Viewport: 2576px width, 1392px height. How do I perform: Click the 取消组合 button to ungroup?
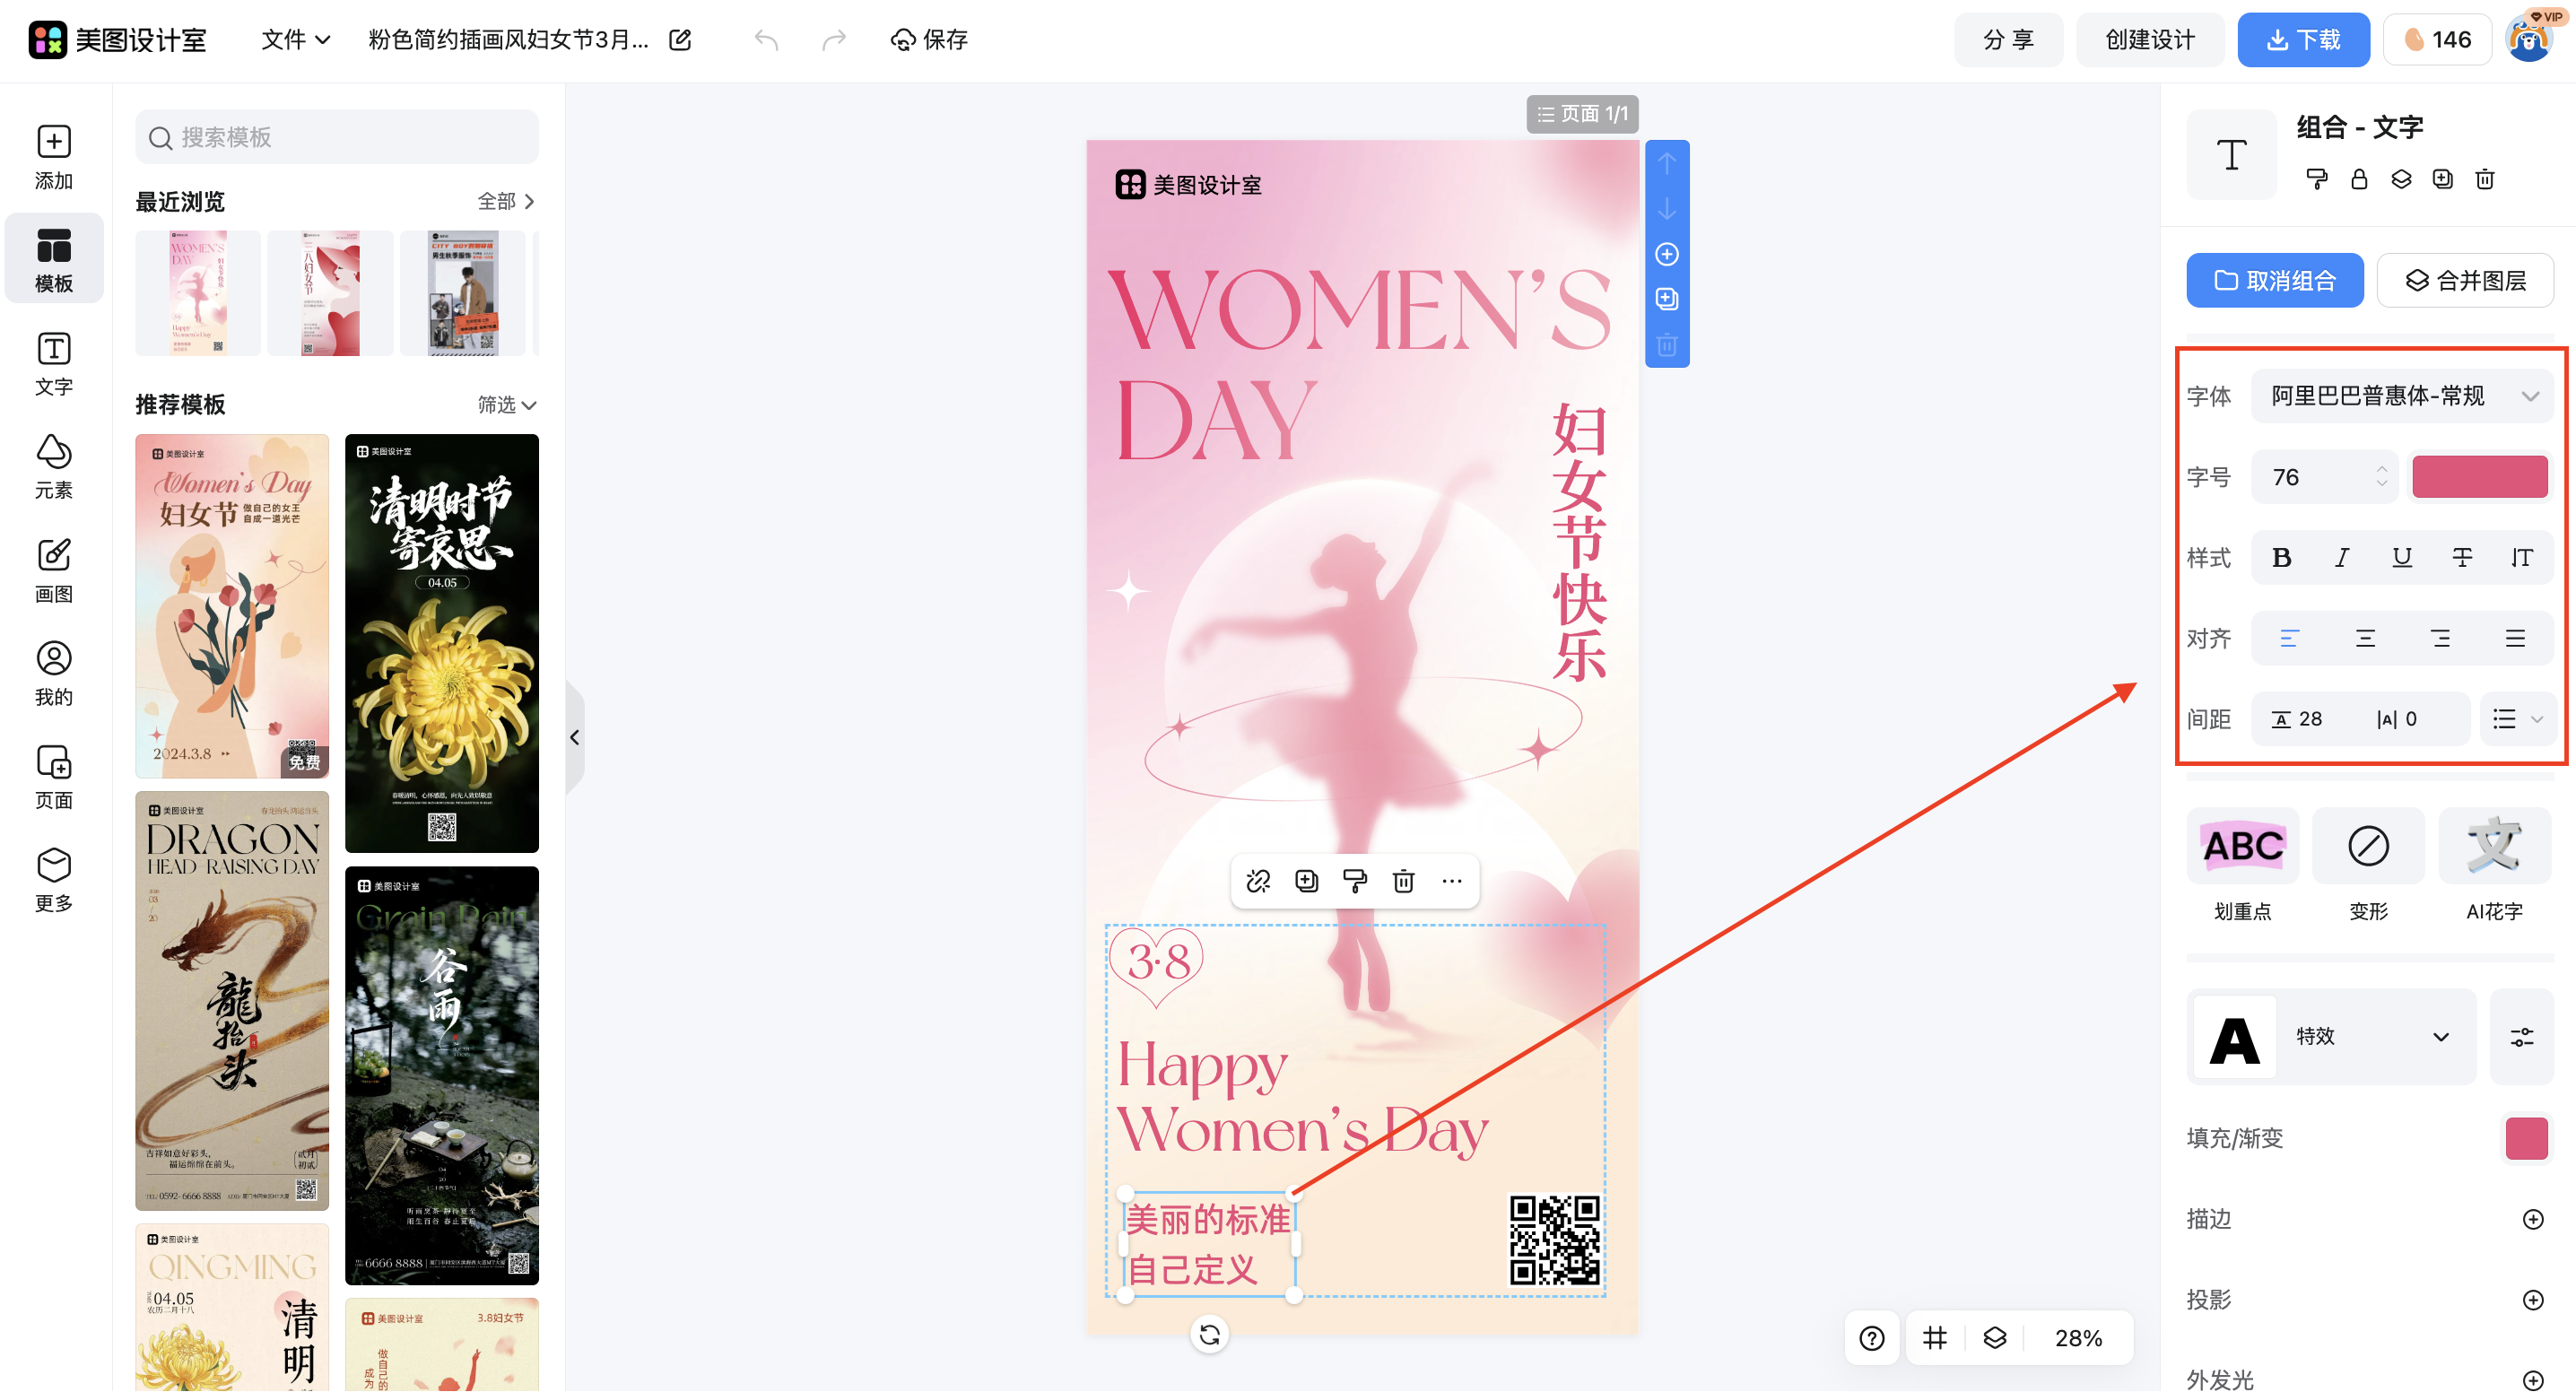click(x=2274, y=280)
